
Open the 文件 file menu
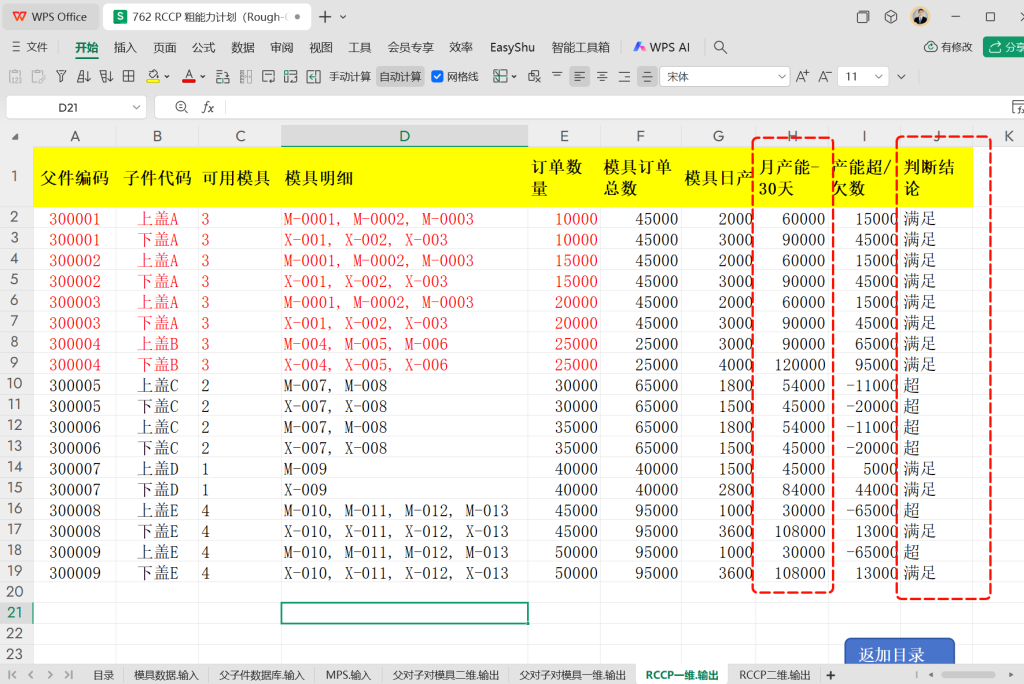[x=30, y=47]
